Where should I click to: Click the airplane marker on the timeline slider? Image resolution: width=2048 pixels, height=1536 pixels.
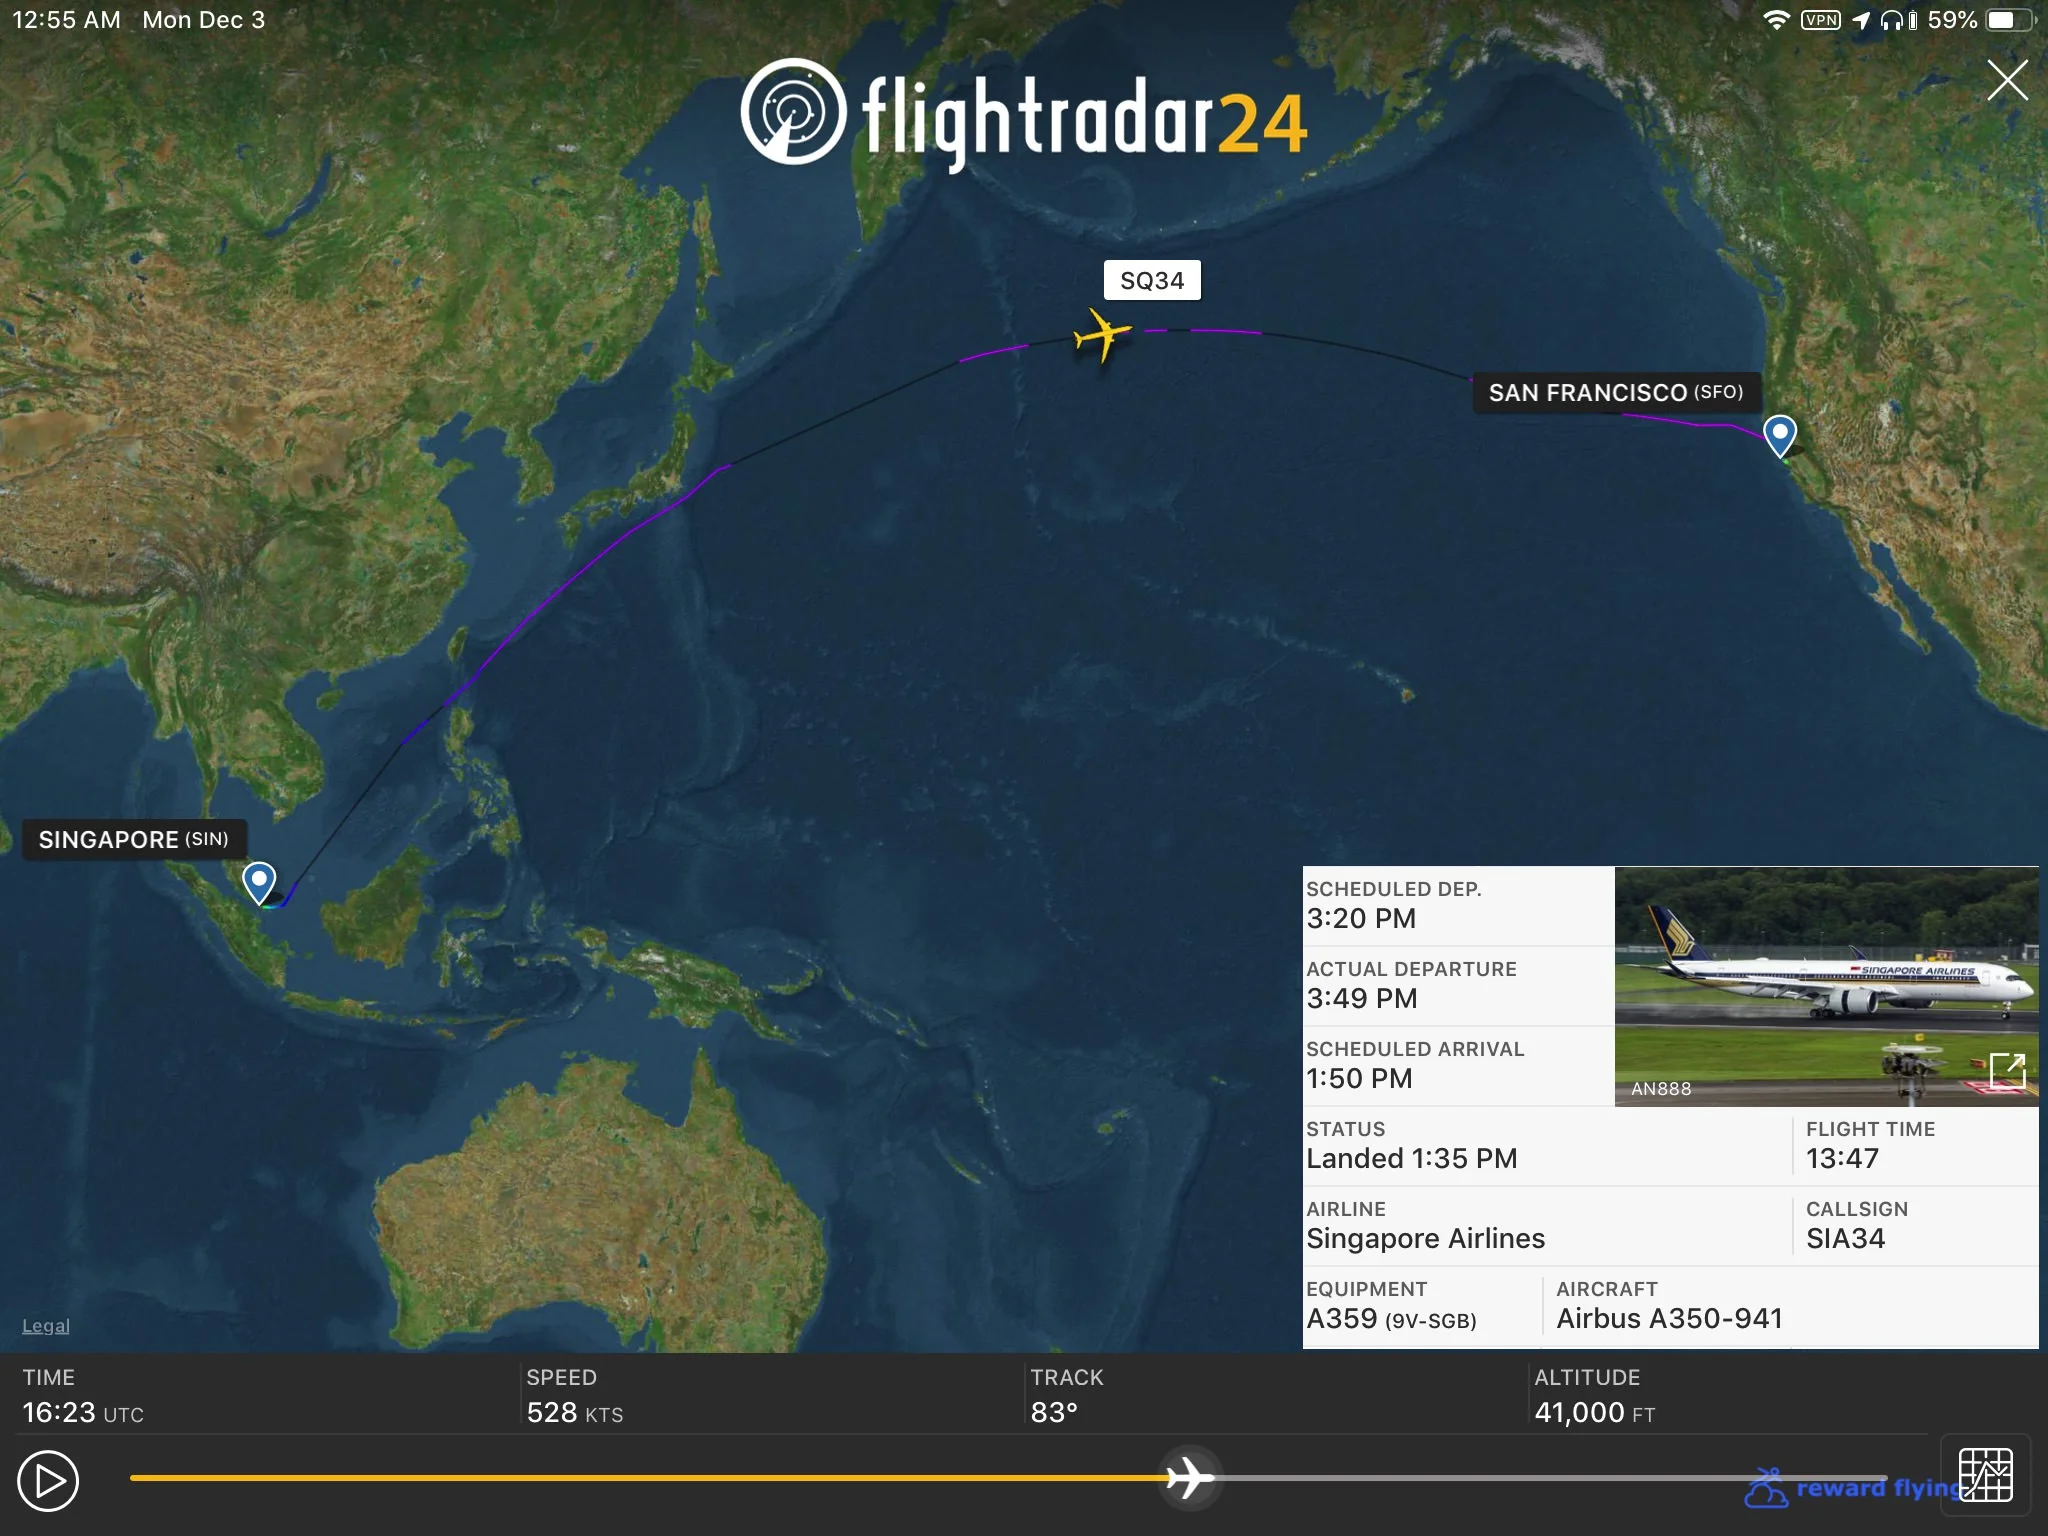1190,1478
